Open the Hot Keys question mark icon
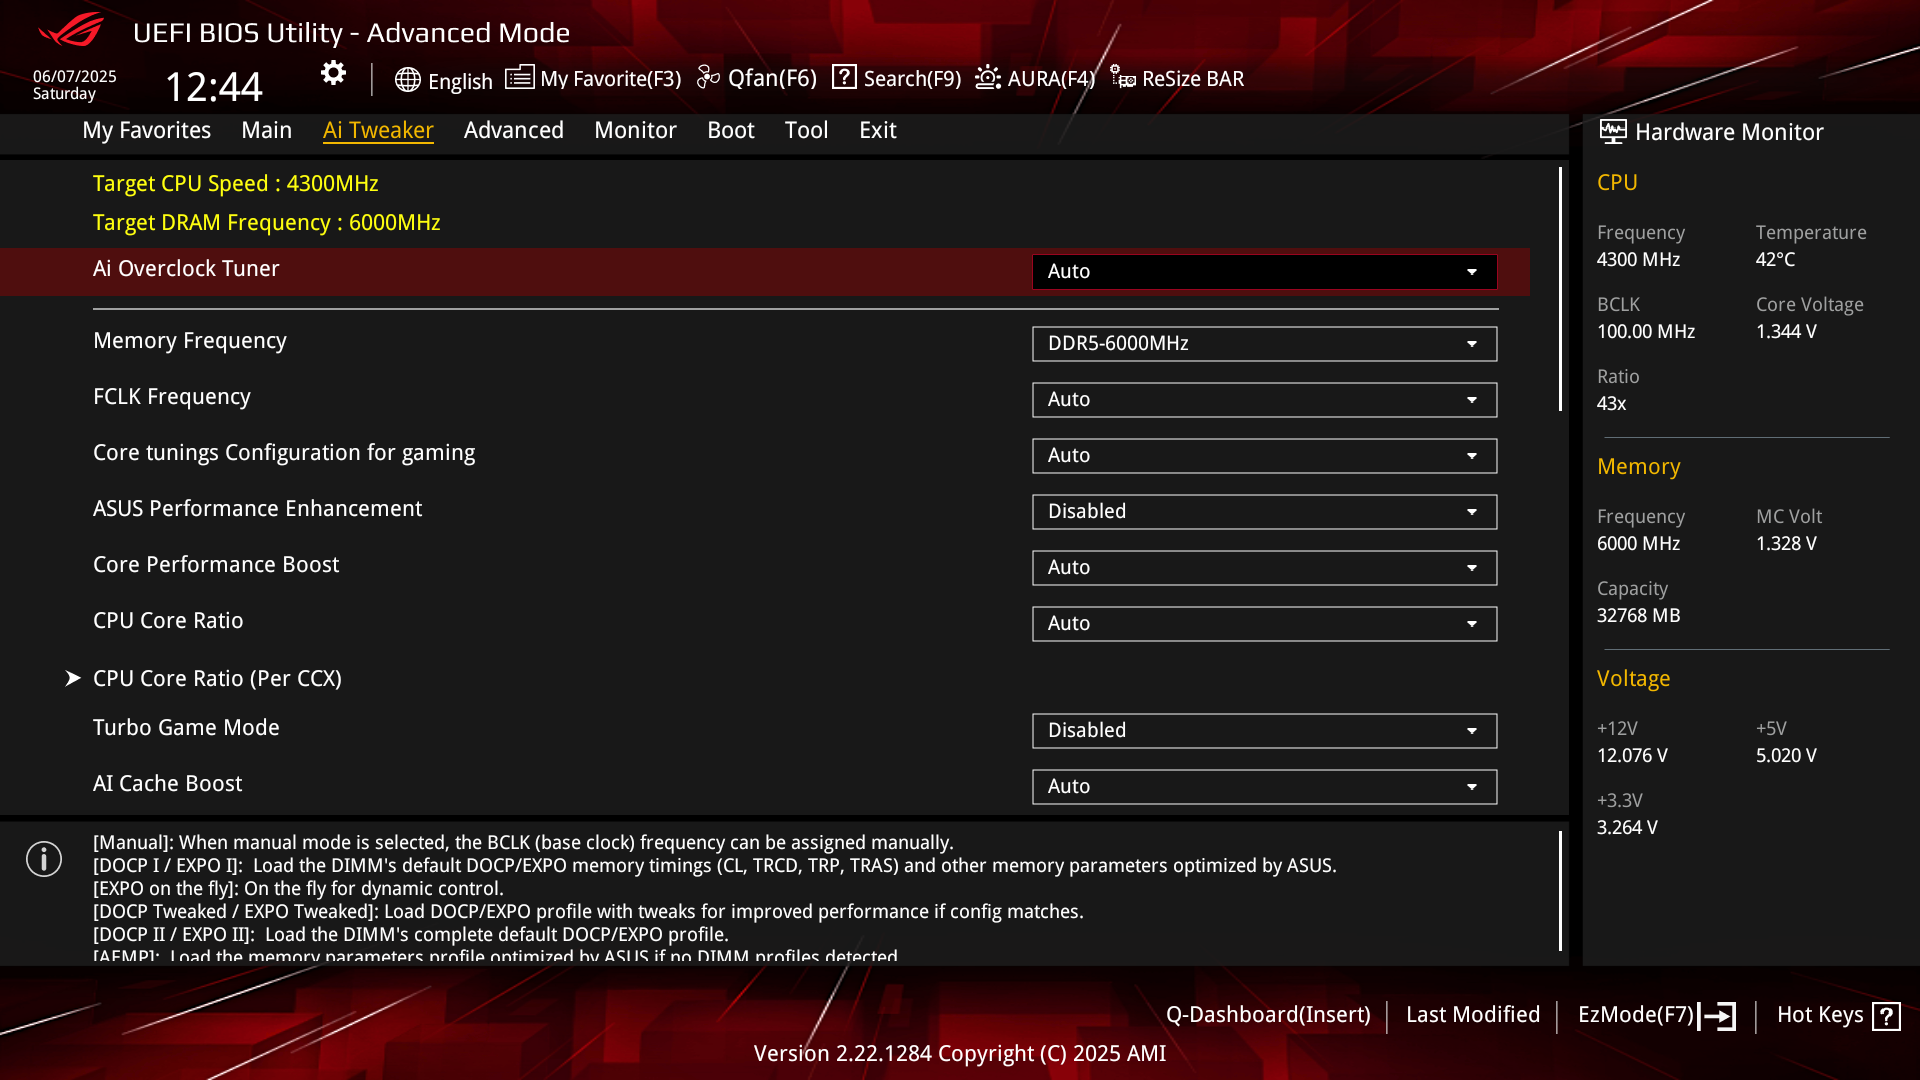1920x1080 pixels. [1886, 1016]
